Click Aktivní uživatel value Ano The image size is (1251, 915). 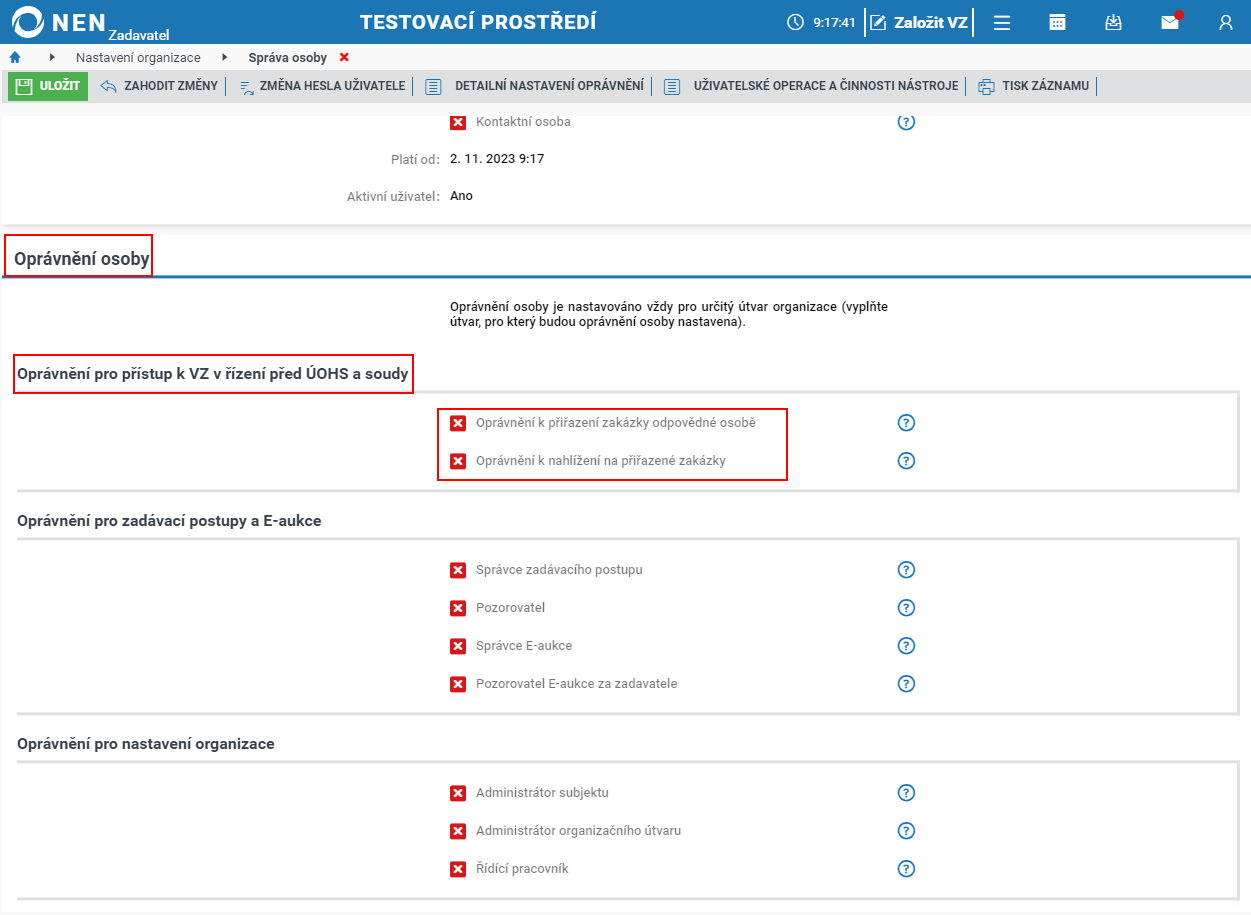tap(461, 196)
